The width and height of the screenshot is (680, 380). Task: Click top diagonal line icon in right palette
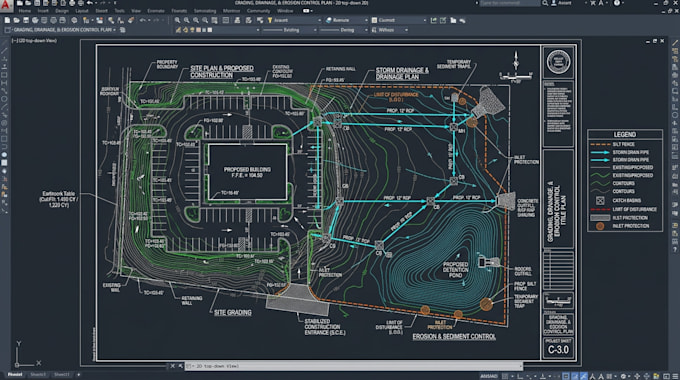[x=675, y=43]
